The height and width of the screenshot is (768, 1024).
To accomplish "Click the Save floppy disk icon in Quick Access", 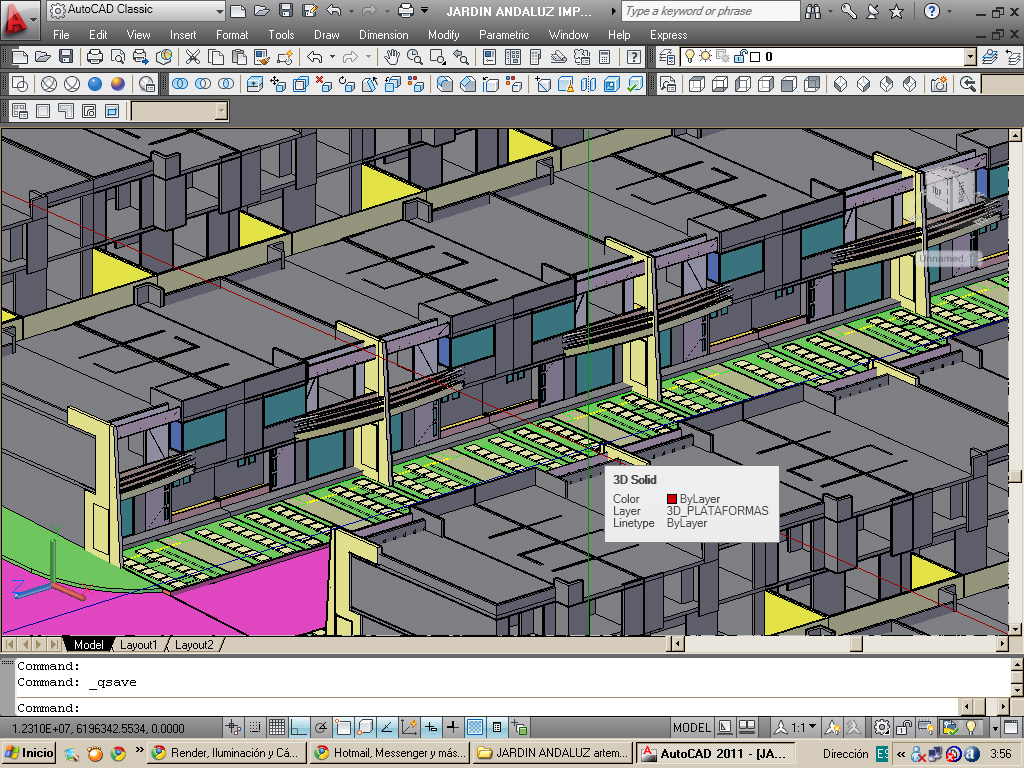I will (x=286, y=11).
